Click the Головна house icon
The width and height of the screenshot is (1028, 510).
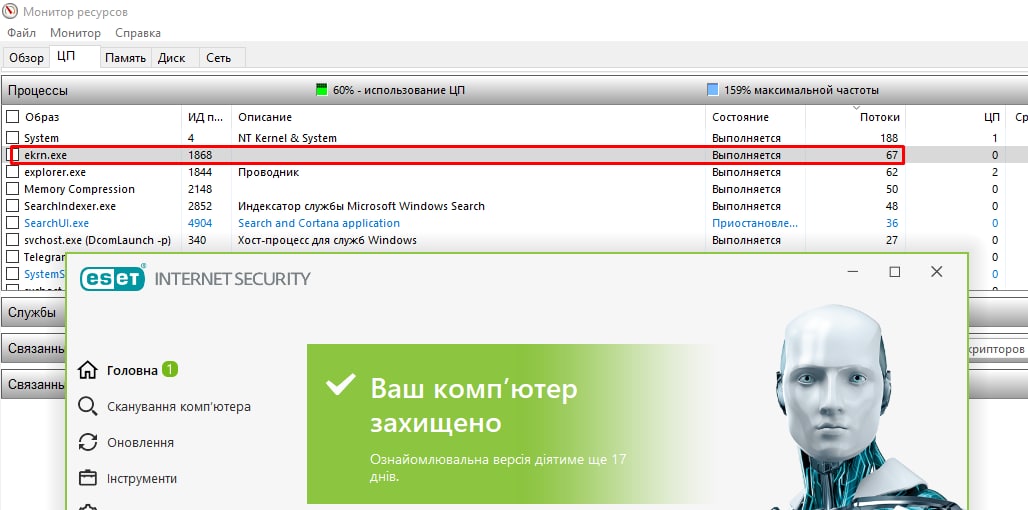click(87, 370)
